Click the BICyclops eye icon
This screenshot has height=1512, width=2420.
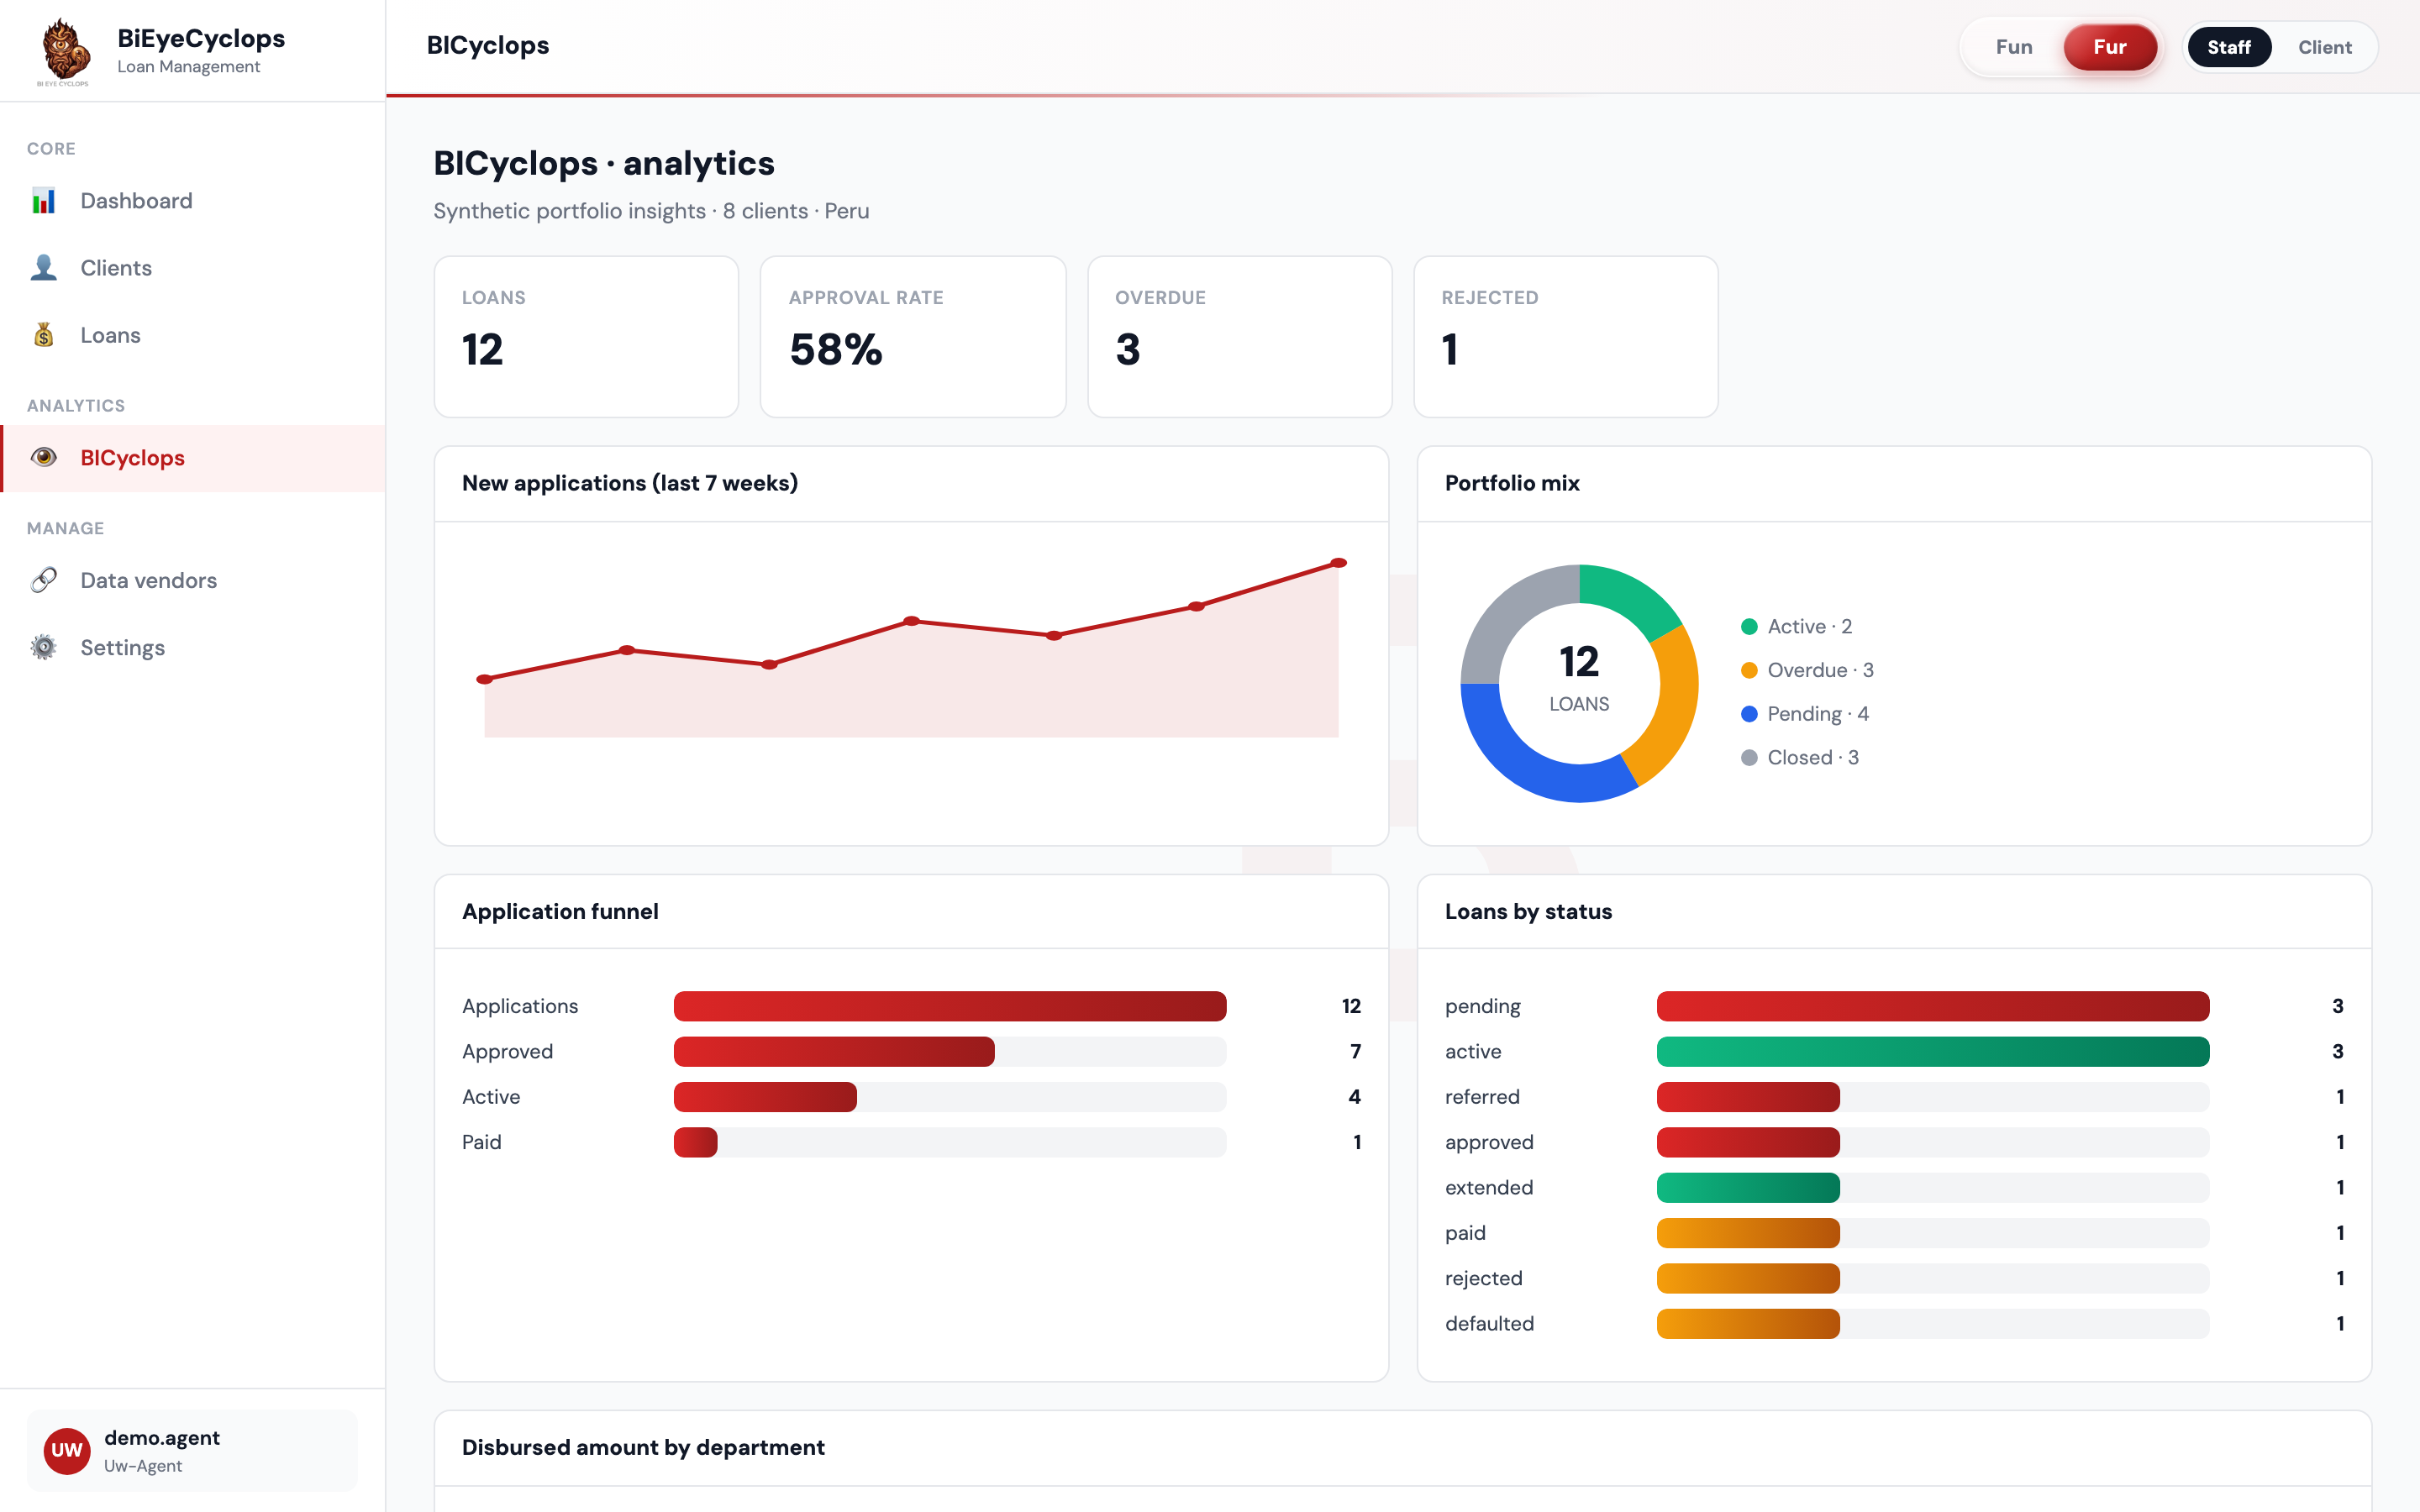43,458
